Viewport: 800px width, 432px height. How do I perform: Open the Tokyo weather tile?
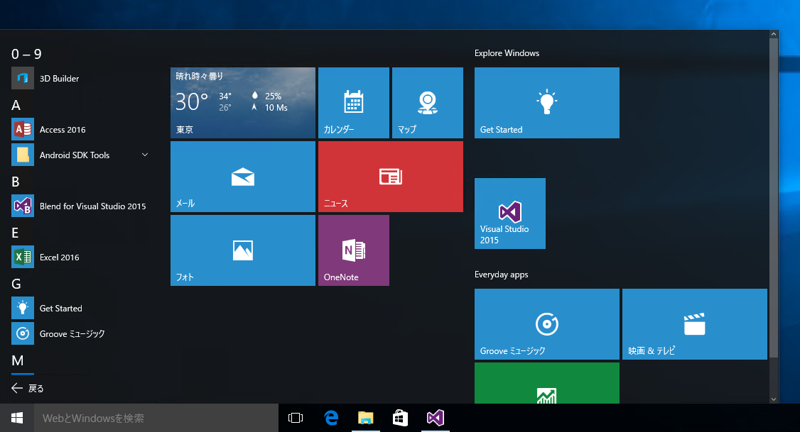point(243,103)
